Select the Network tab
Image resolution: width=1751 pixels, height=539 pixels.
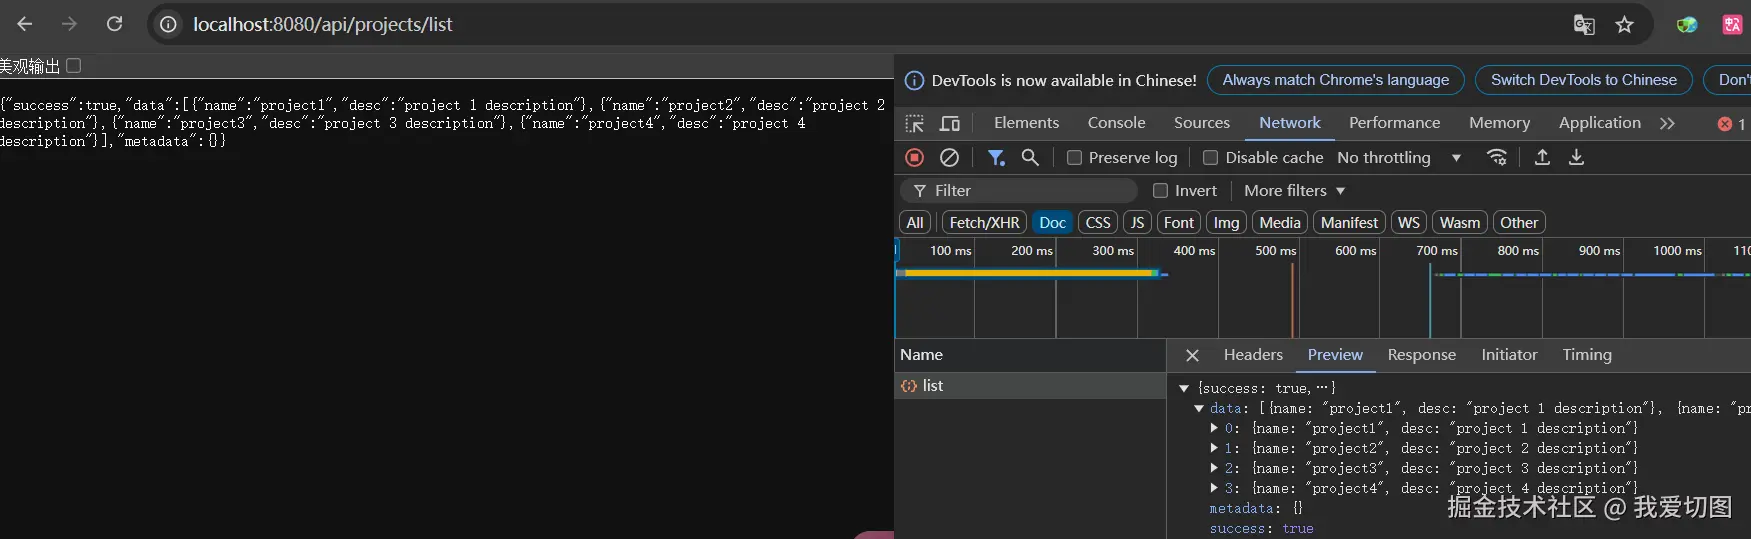(x=1289, y=123)
